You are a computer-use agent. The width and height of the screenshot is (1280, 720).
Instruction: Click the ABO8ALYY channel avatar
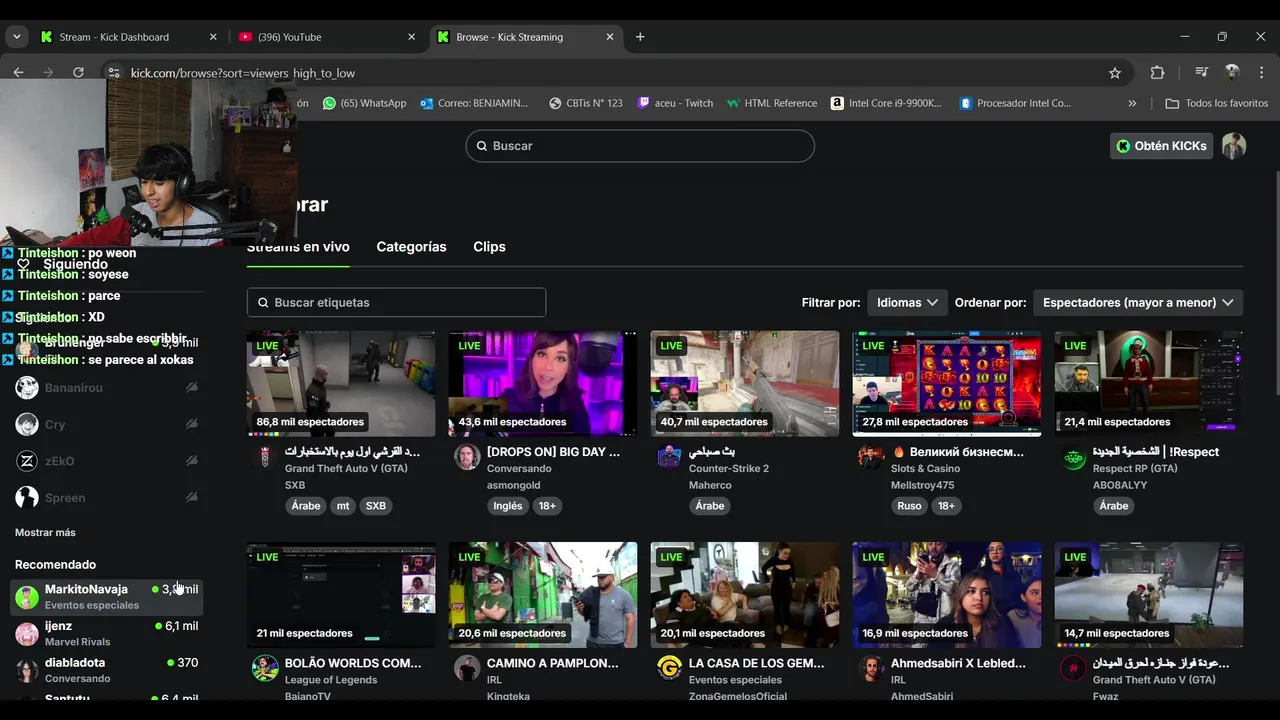(1073, 457)
